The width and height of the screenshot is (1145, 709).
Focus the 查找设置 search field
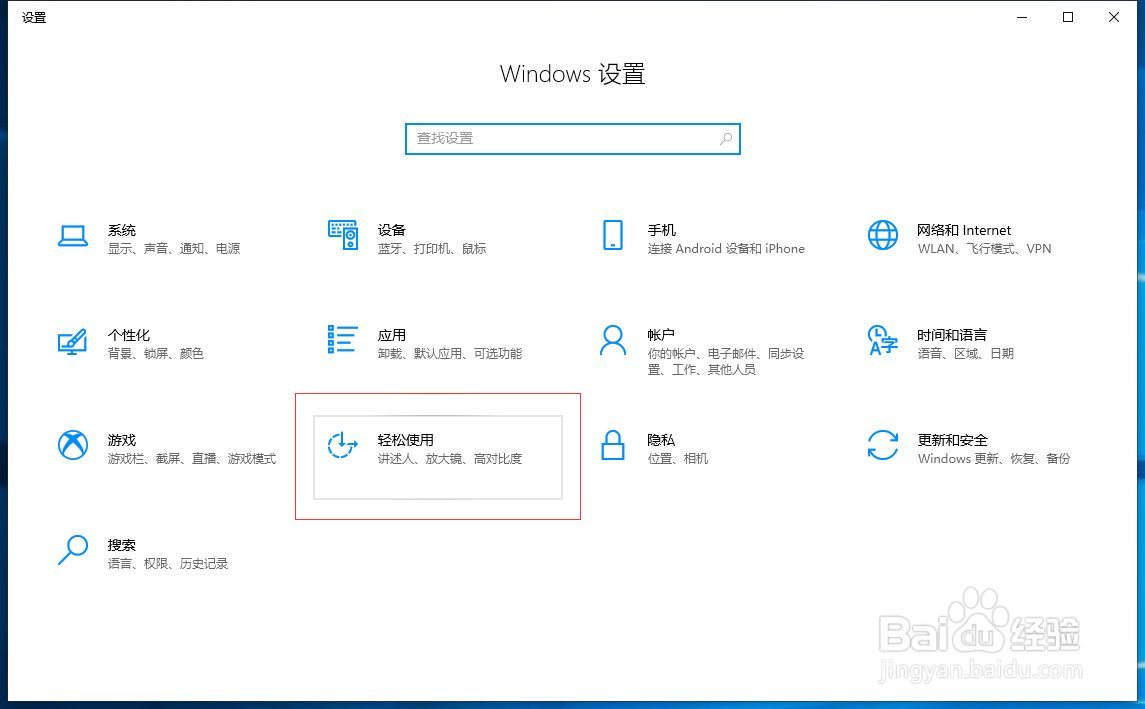(572, 139)
